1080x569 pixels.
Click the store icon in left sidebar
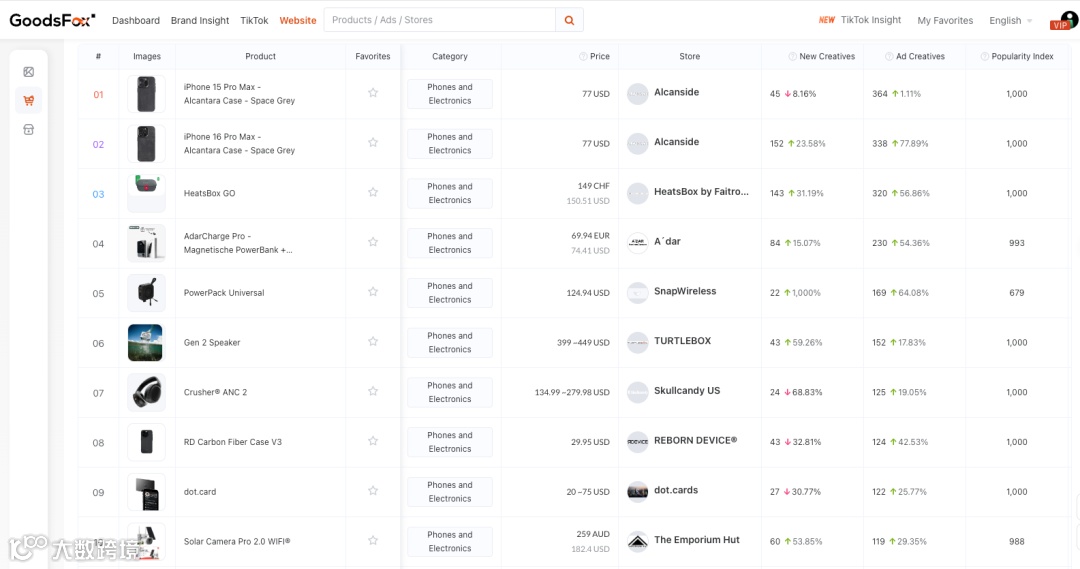(29, 129)
